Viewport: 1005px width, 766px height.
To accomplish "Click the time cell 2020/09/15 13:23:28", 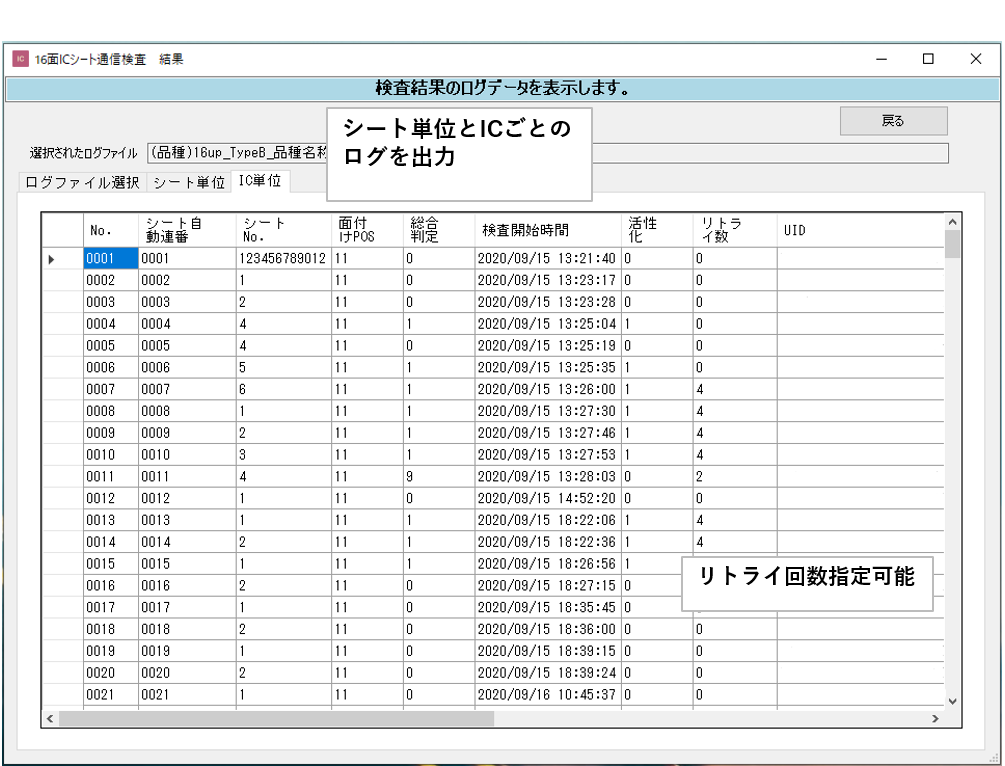I will [548, 303].
